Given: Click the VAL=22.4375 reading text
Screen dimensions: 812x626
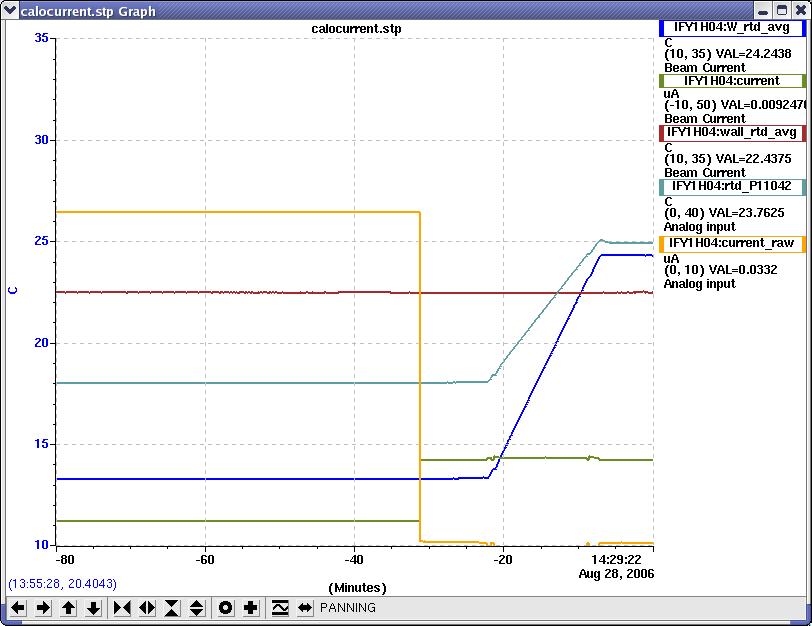Looking at the screenshot, I should (753, 159).
